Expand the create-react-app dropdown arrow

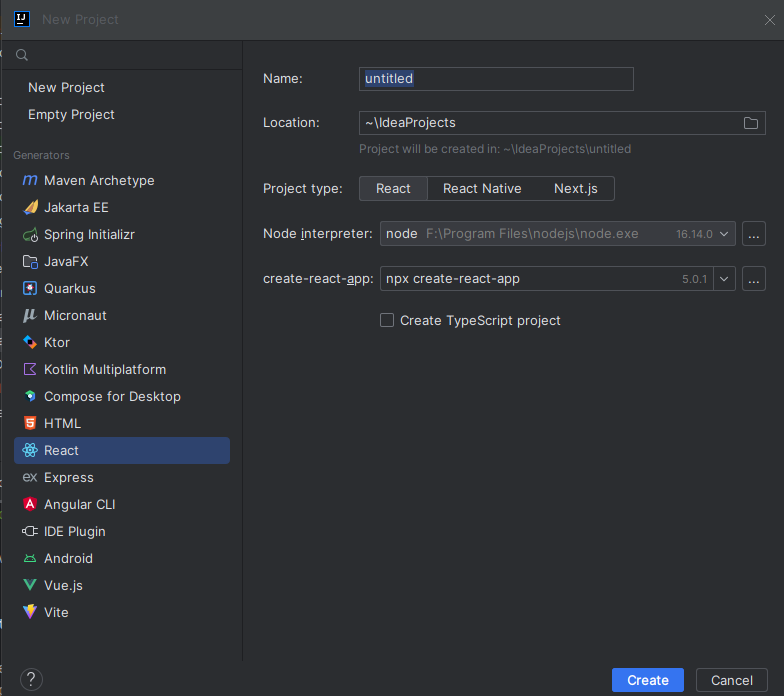[x=724, y=278]
